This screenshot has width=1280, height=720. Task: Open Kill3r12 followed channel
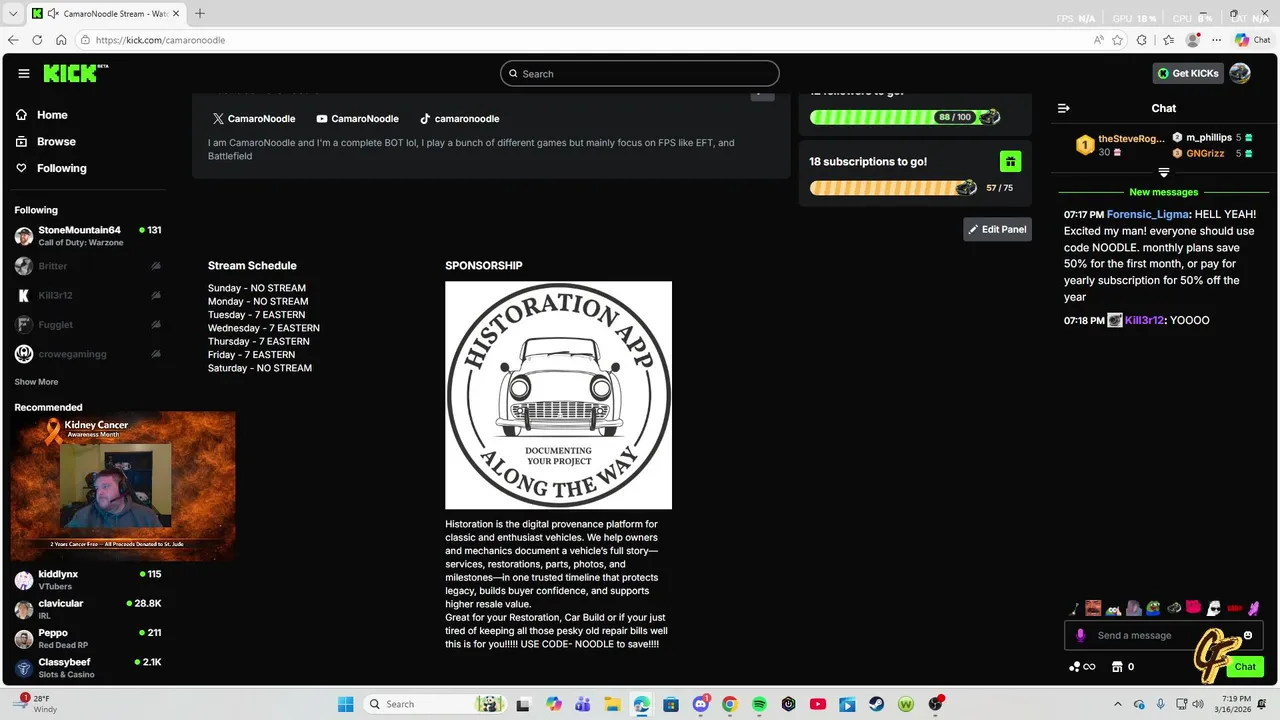tap(88, 295)
